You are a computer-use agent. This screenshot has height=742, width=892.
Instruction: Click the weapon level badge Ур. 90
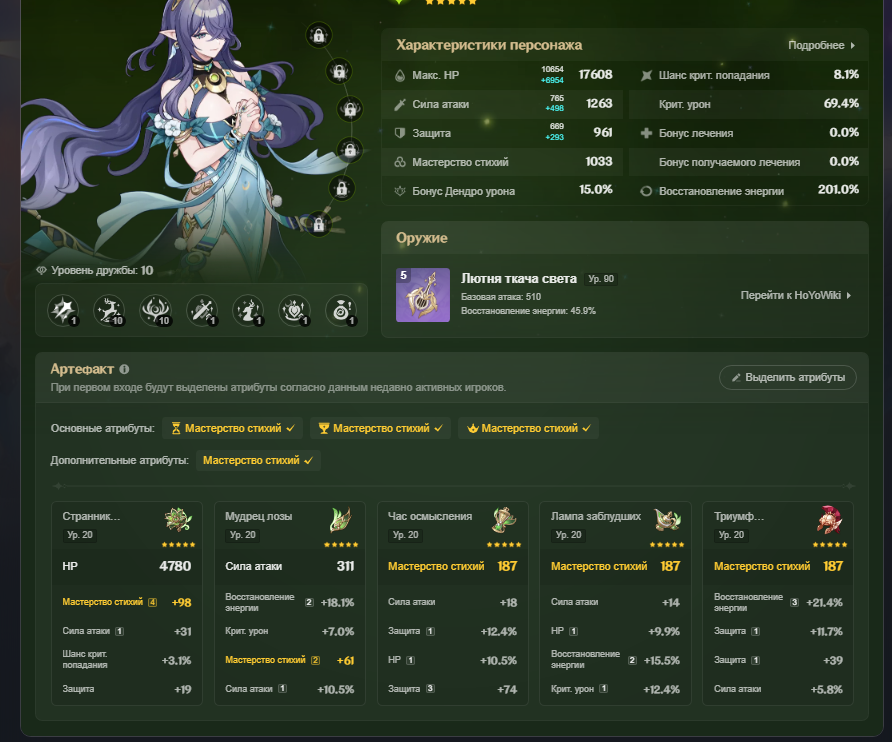[601, 279]
